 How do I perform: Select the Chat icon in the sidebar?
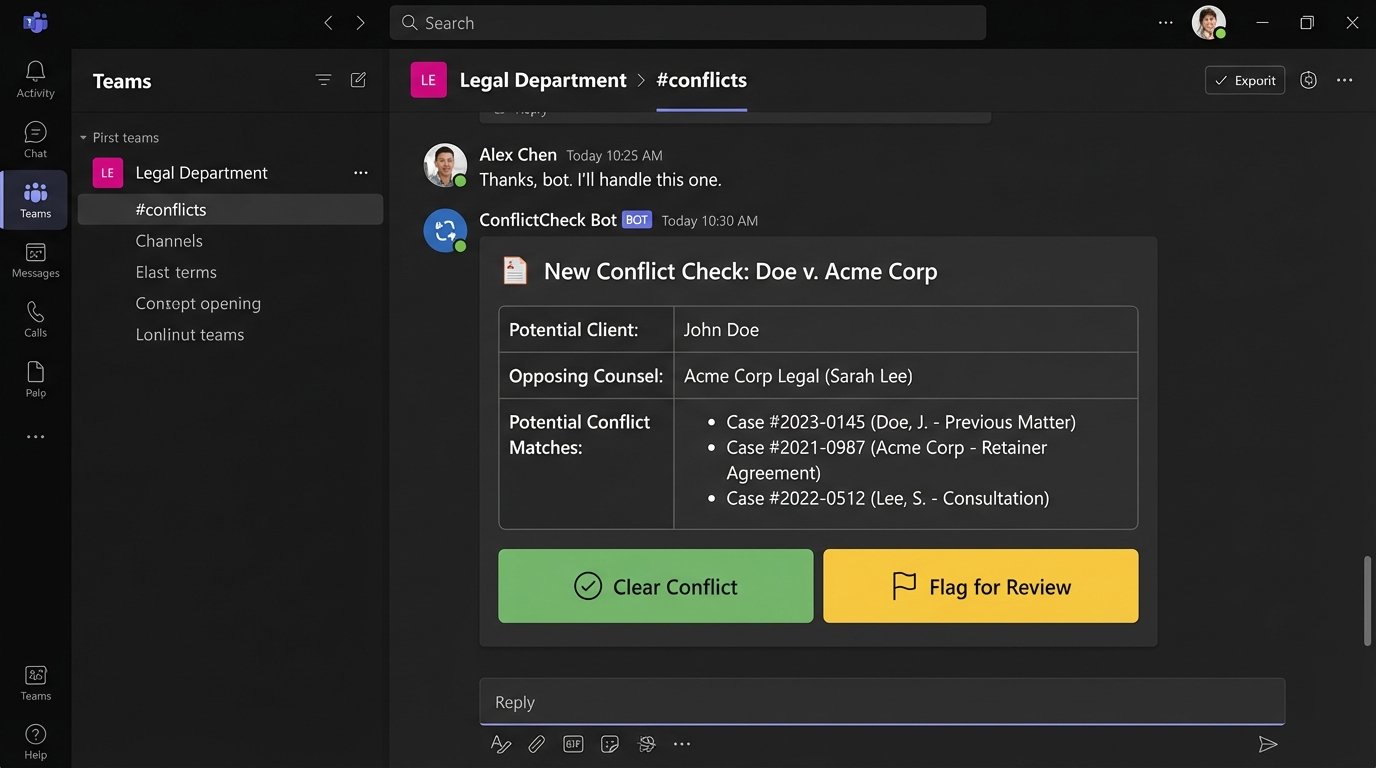click(35, 139)
